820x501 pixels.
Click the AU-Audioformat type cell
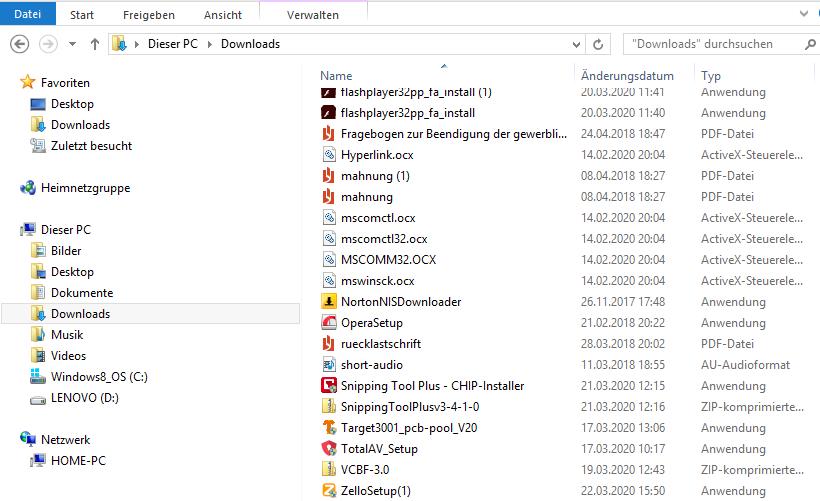745,365
